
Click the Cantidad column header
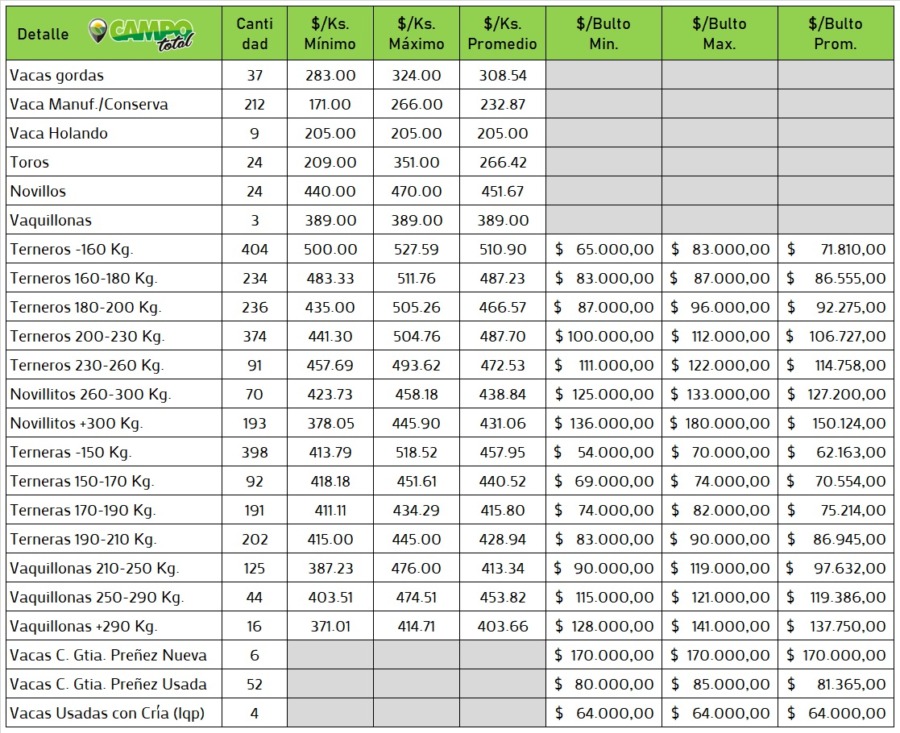(x=252, y=34)
